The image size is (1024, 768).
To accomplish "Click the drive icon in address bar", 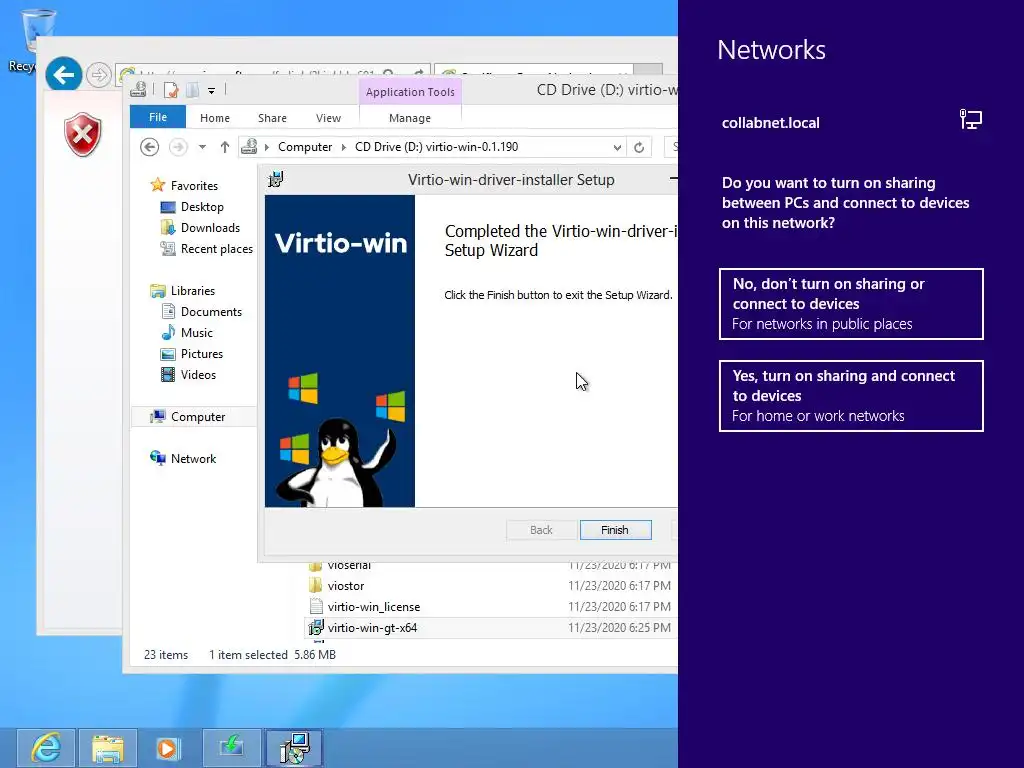I will click(x=249, y=147).
